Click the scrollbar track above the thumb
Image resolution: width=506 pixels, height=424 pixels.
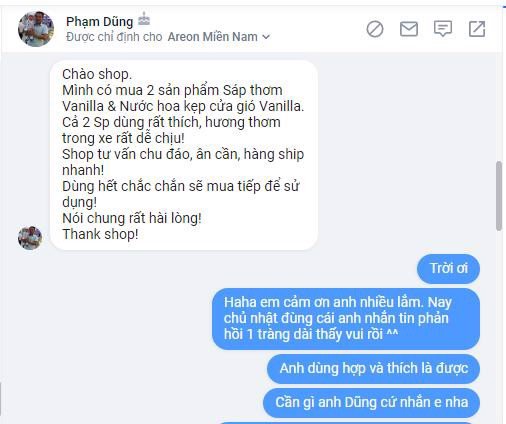[x=499, y=107]
